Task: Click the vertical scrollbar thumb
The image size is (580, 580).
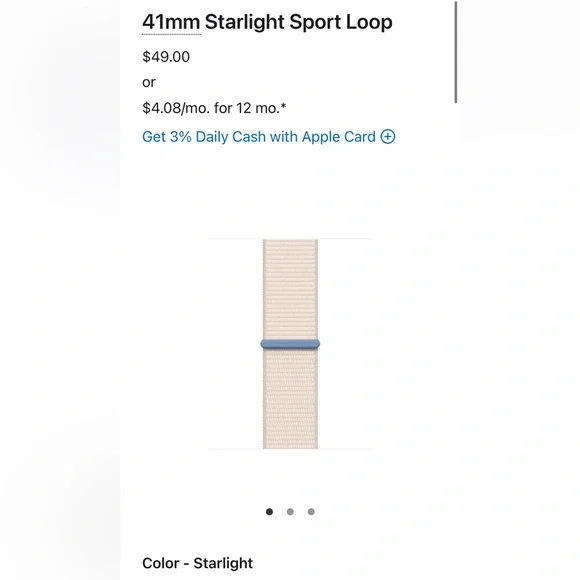Action: click(x=456, y=52)
